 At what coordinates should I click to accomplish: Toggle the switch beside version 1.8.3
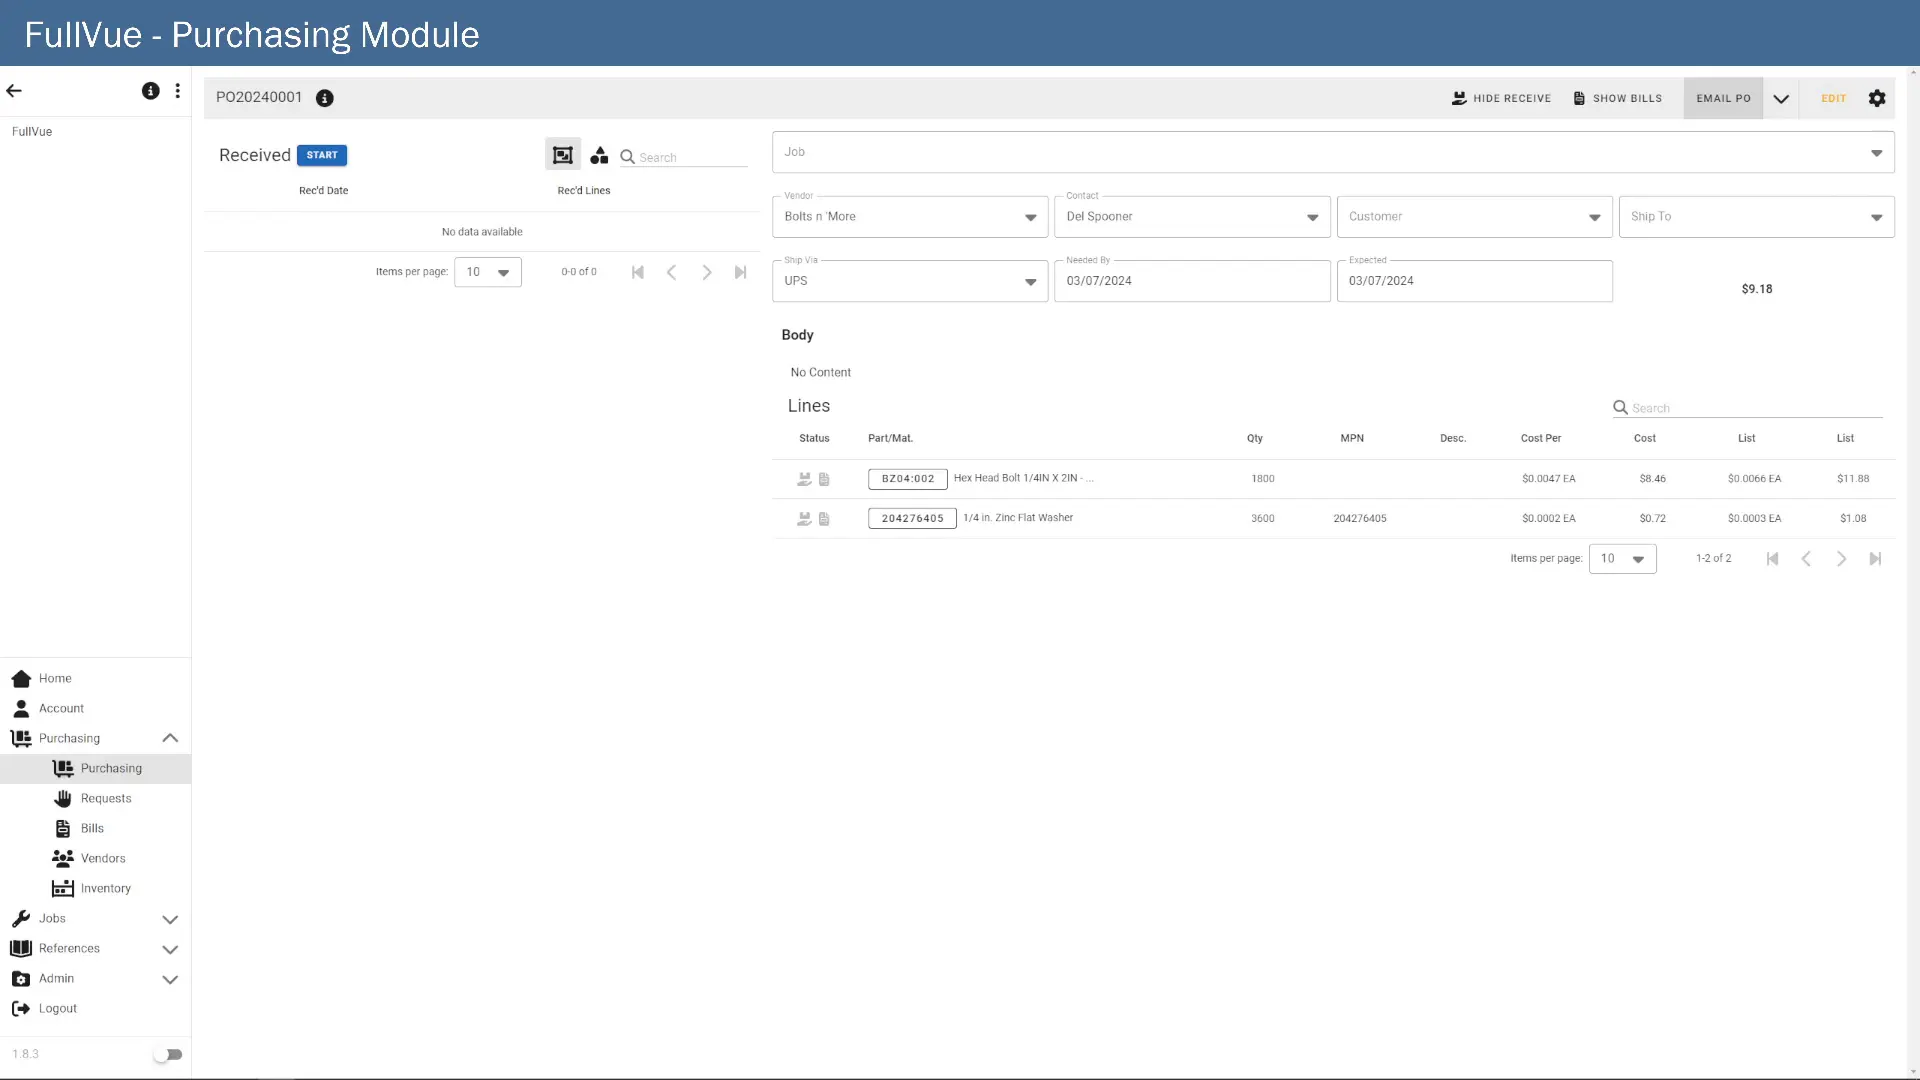(x=168, y=1055)
